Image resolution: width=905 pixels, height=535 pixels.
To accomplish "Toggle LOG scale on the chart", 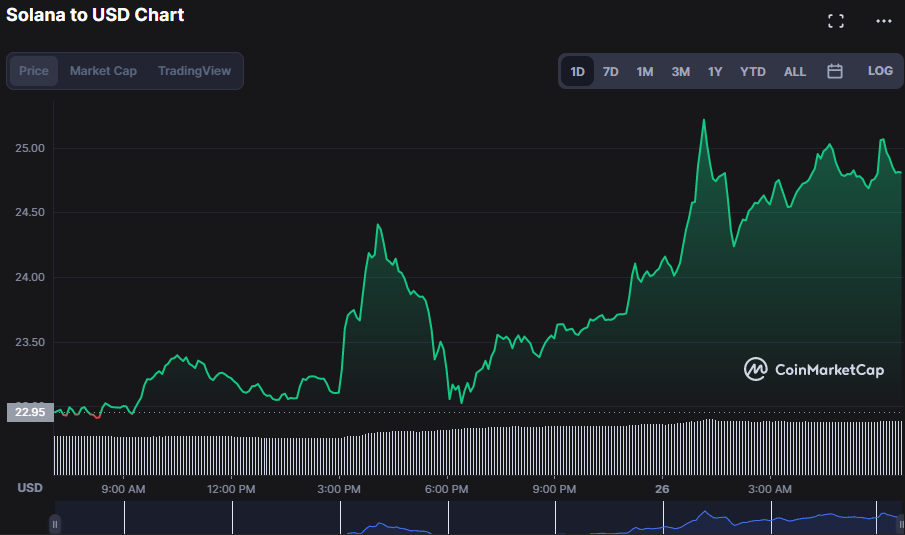I will tap(880, 71).
